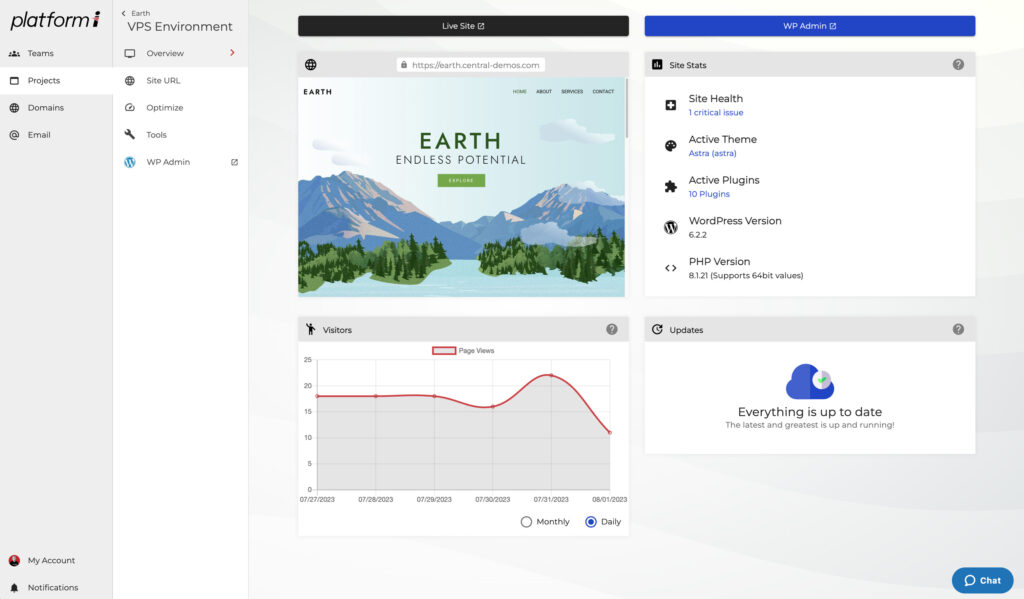1024x599 pixels.
Task: Open the Projects menu item
Action: point(44,81)
